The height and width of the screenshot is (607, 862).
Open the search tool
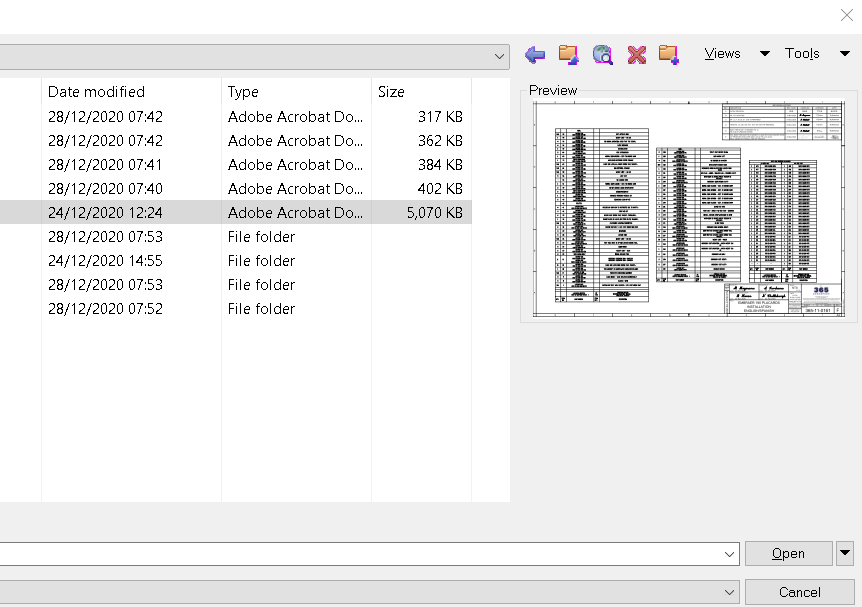(603, 55)
